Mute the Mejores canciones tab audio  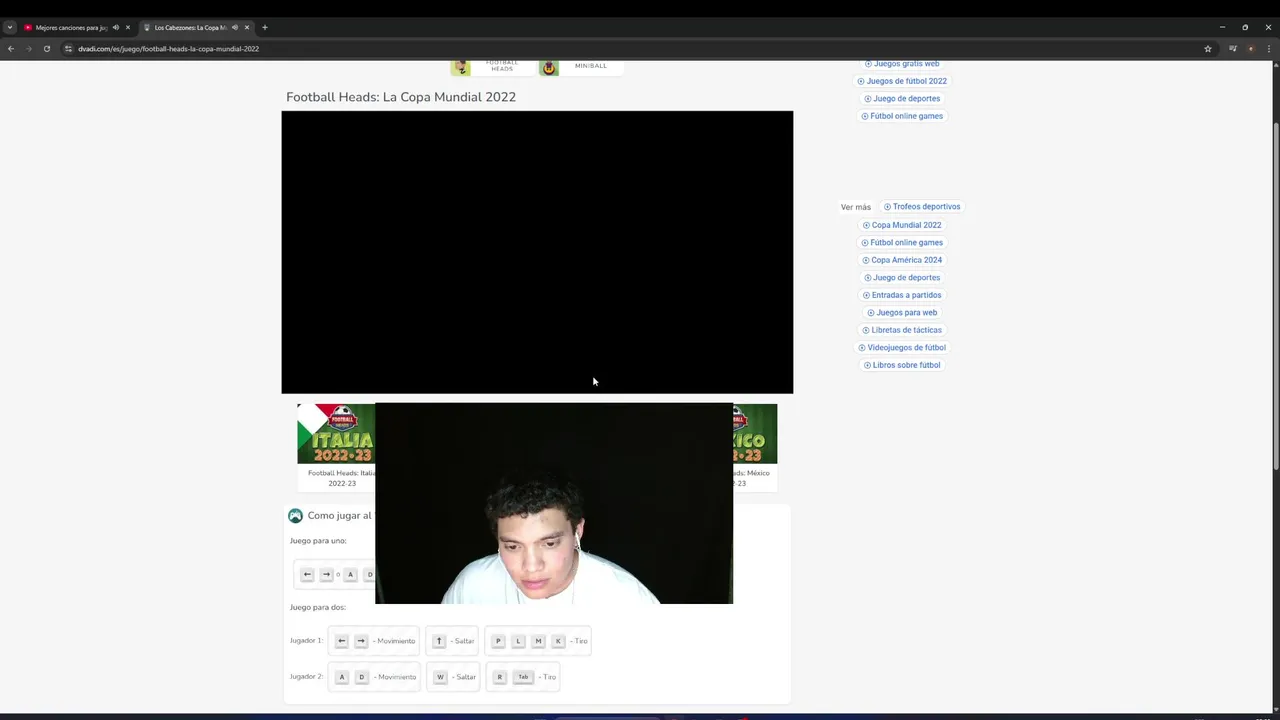[x=115, y=27]
